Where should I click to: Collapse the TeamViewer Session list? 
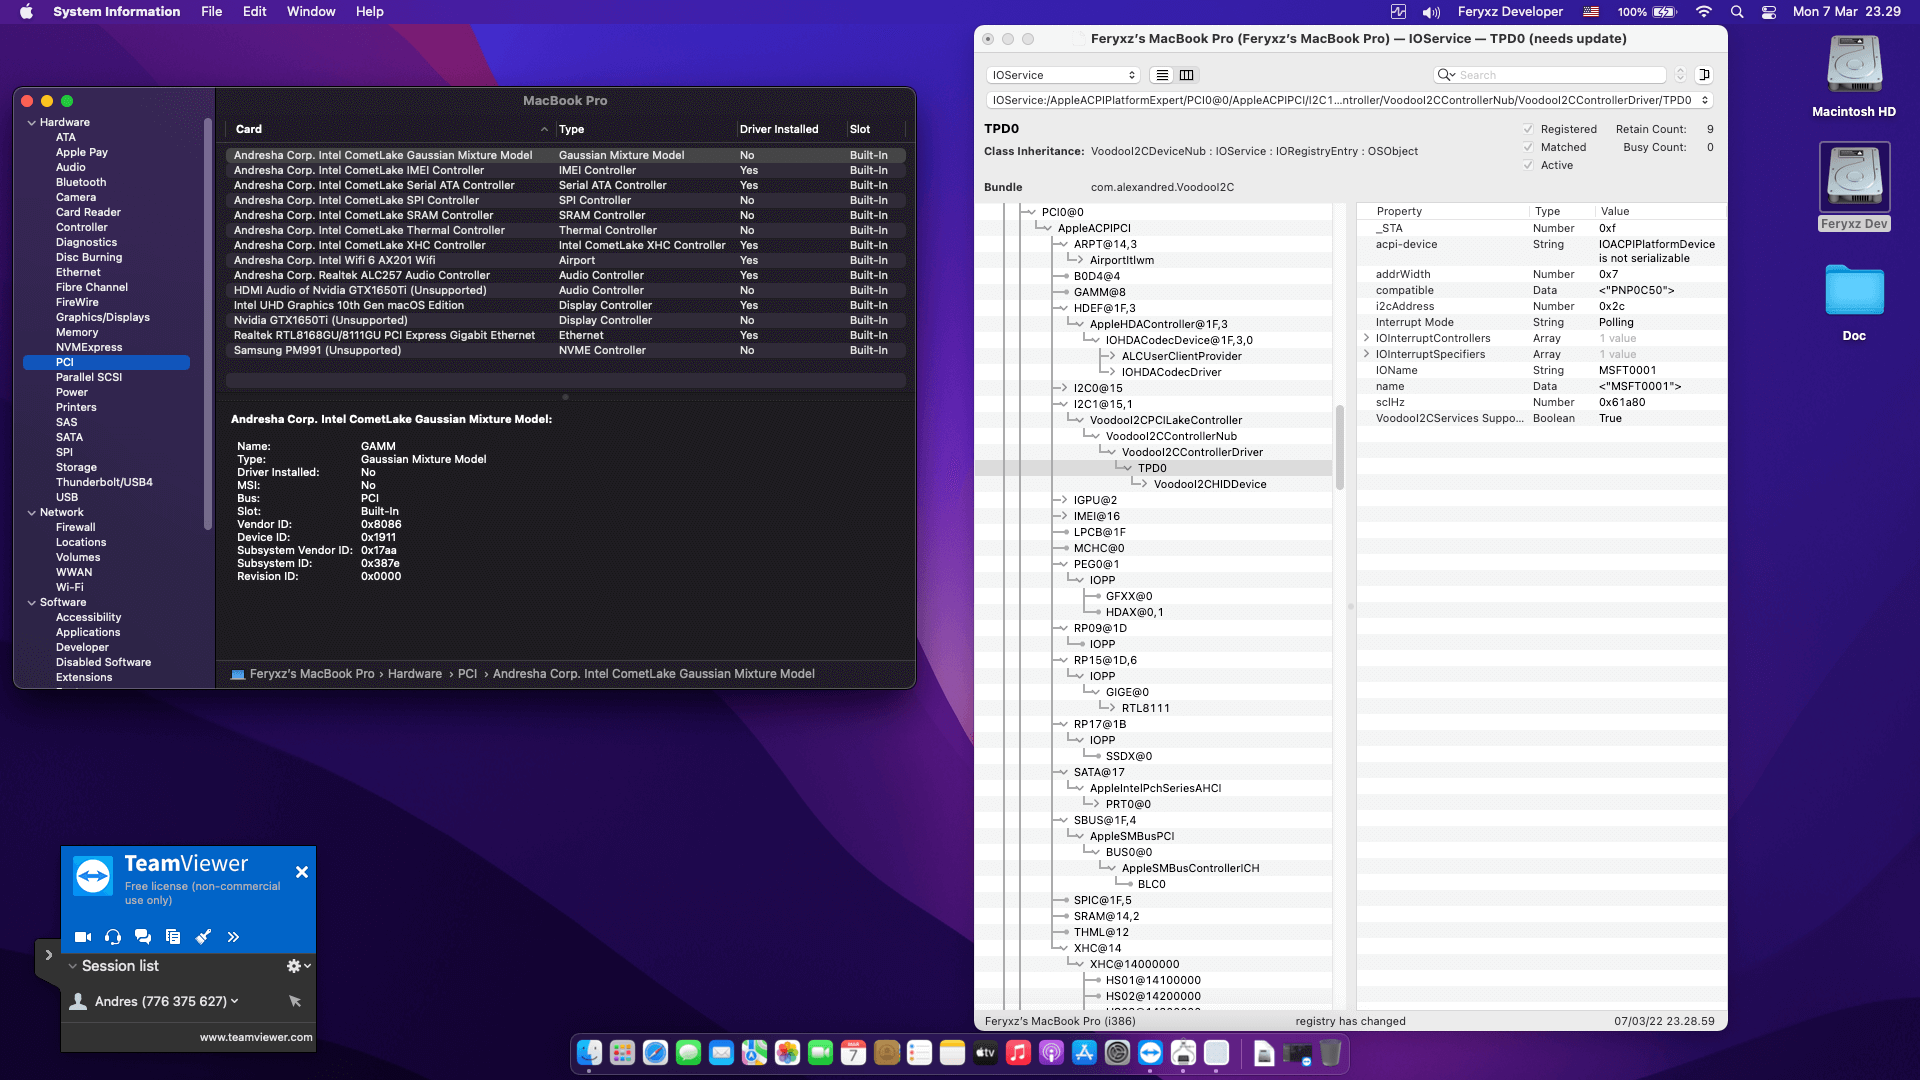(x=73, y=966)
